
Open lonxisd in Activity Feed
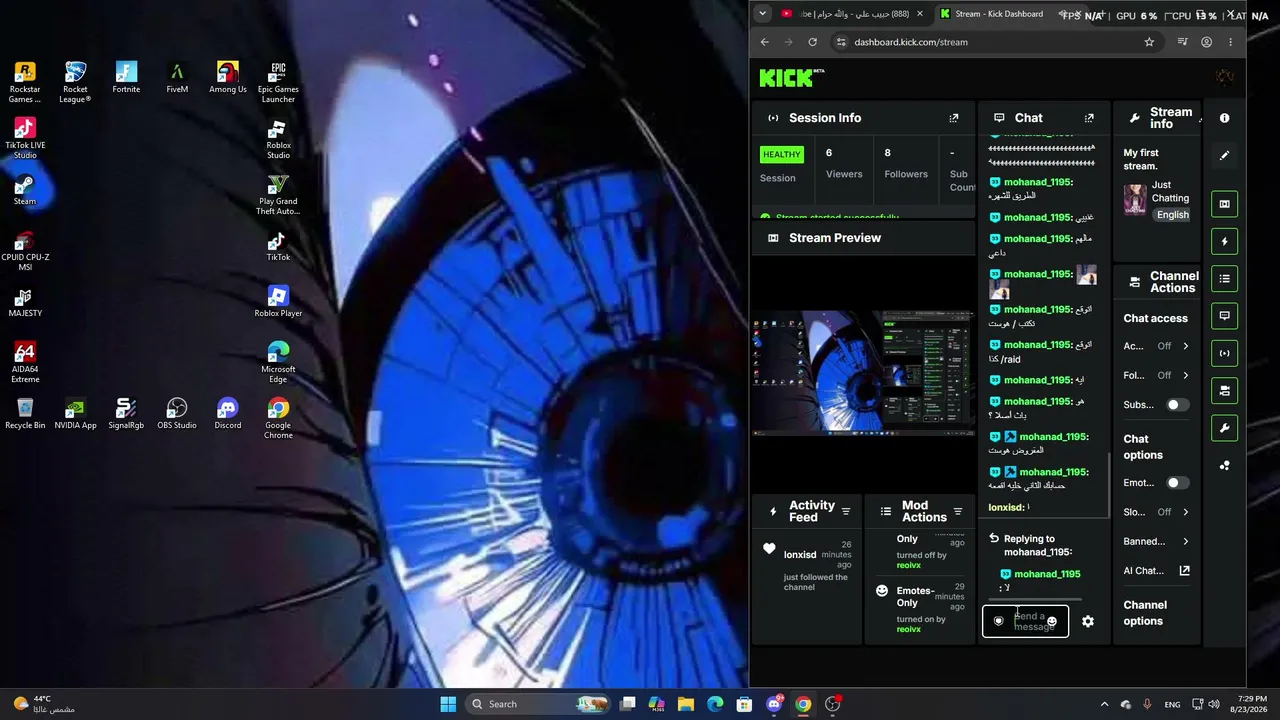tap(800, 555)
